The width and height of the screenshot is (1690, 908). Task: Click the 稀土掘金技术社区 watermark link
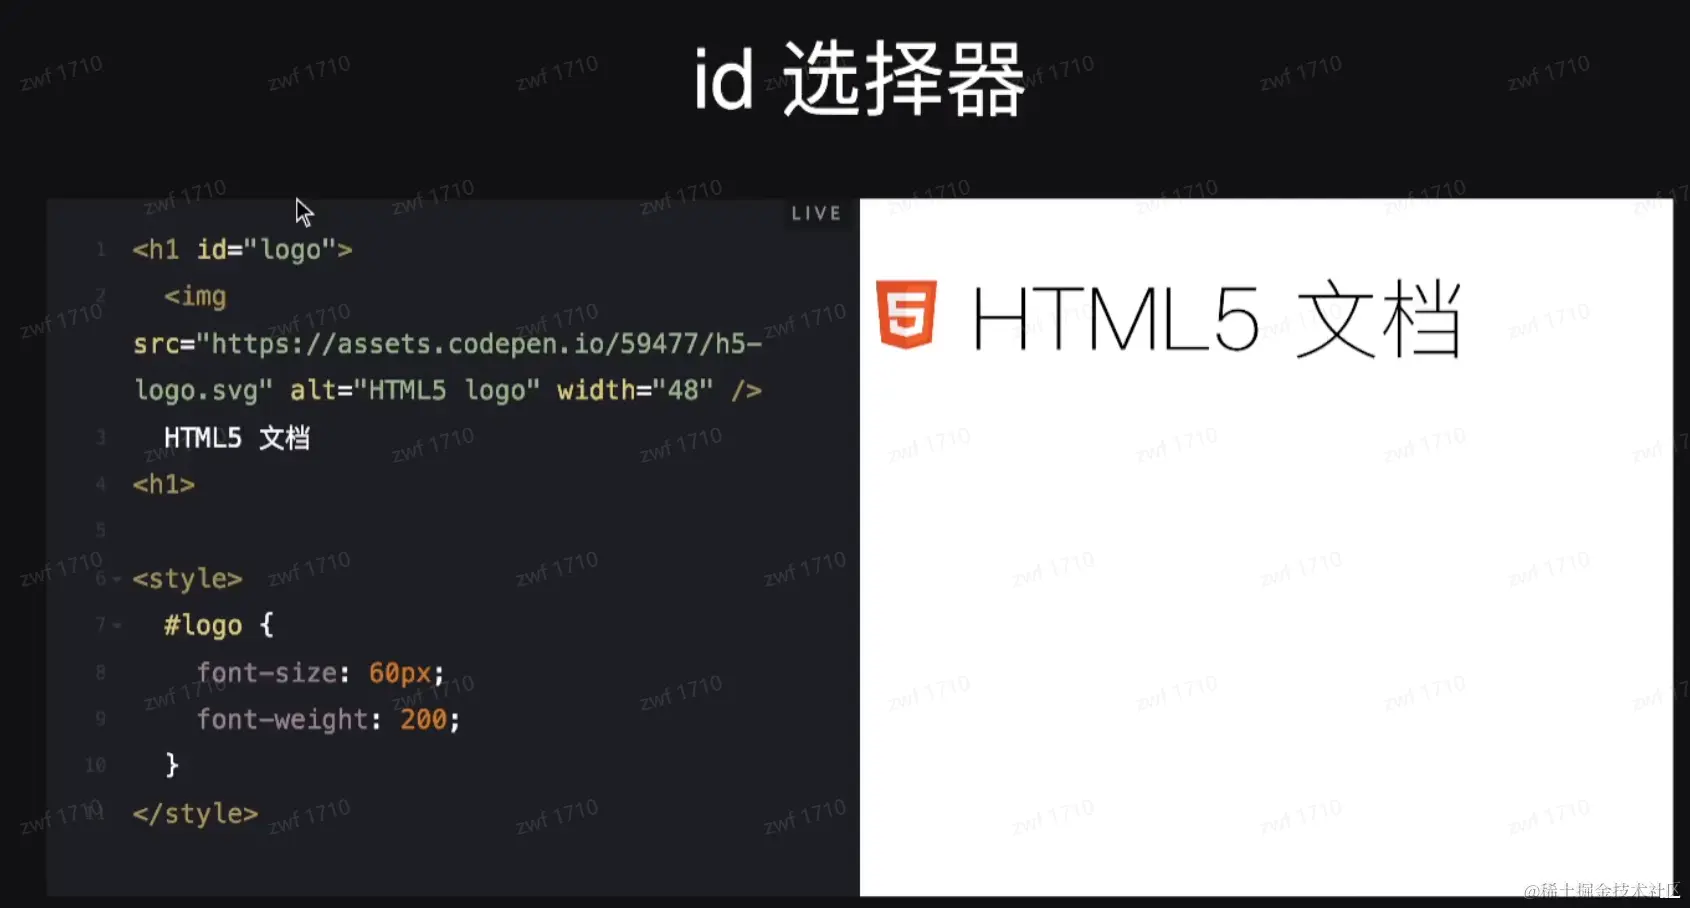[x=1602, y=890]
